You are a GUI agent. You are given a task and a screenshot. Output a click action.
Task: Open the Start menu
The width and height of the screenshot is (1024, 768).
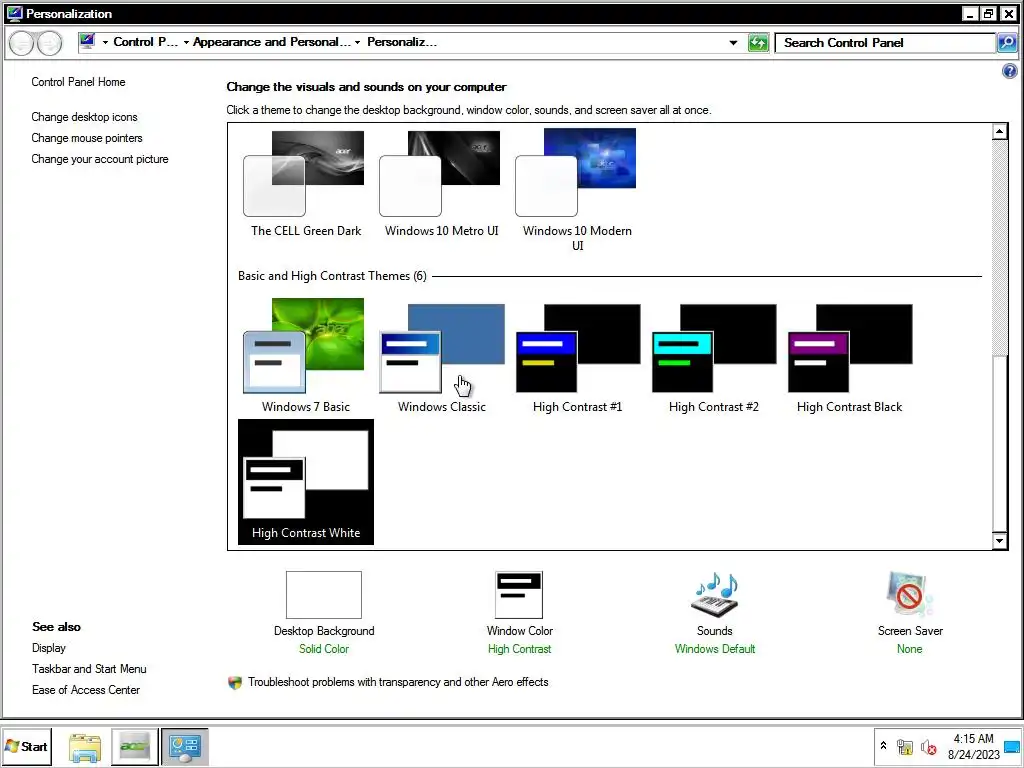click(26, 746)
